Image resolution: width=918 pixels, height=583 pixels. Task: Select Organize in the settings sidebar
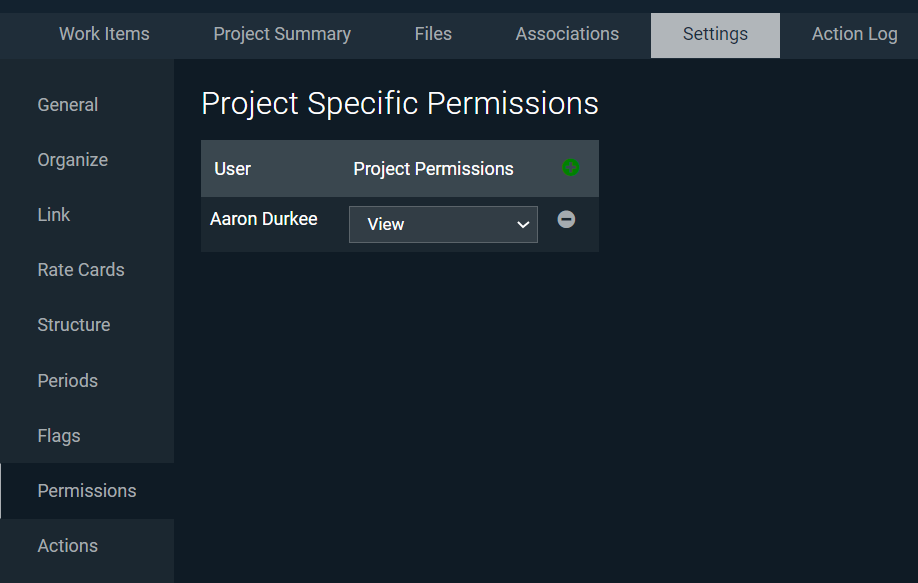72,160
